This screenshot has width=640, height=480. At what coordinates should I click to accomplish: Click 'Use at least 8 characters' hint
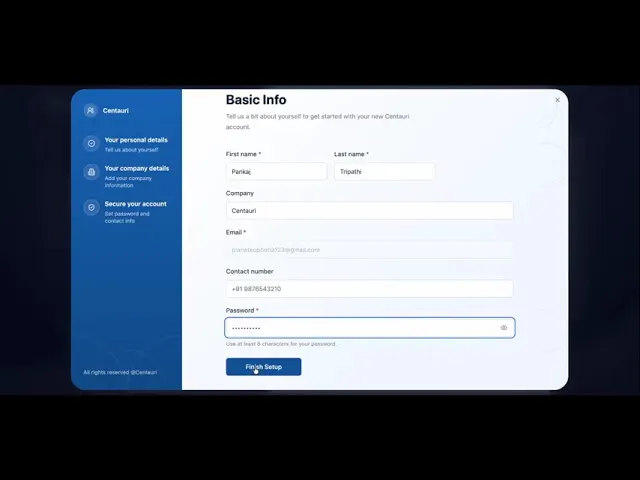coord(281,344)
